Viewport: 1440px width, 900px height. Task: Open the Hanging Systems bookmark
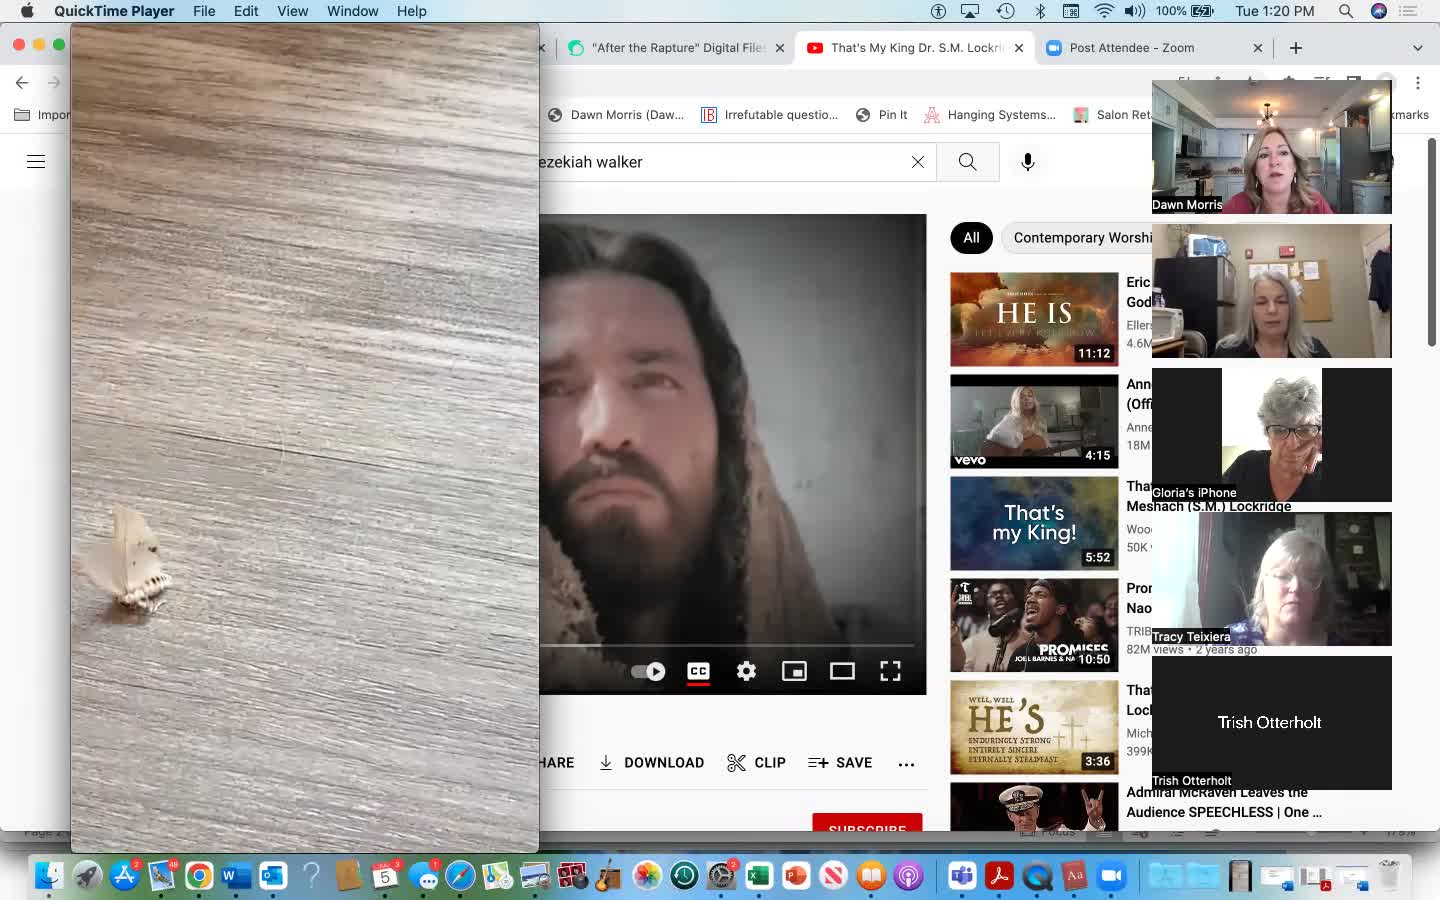coord(990,115)
